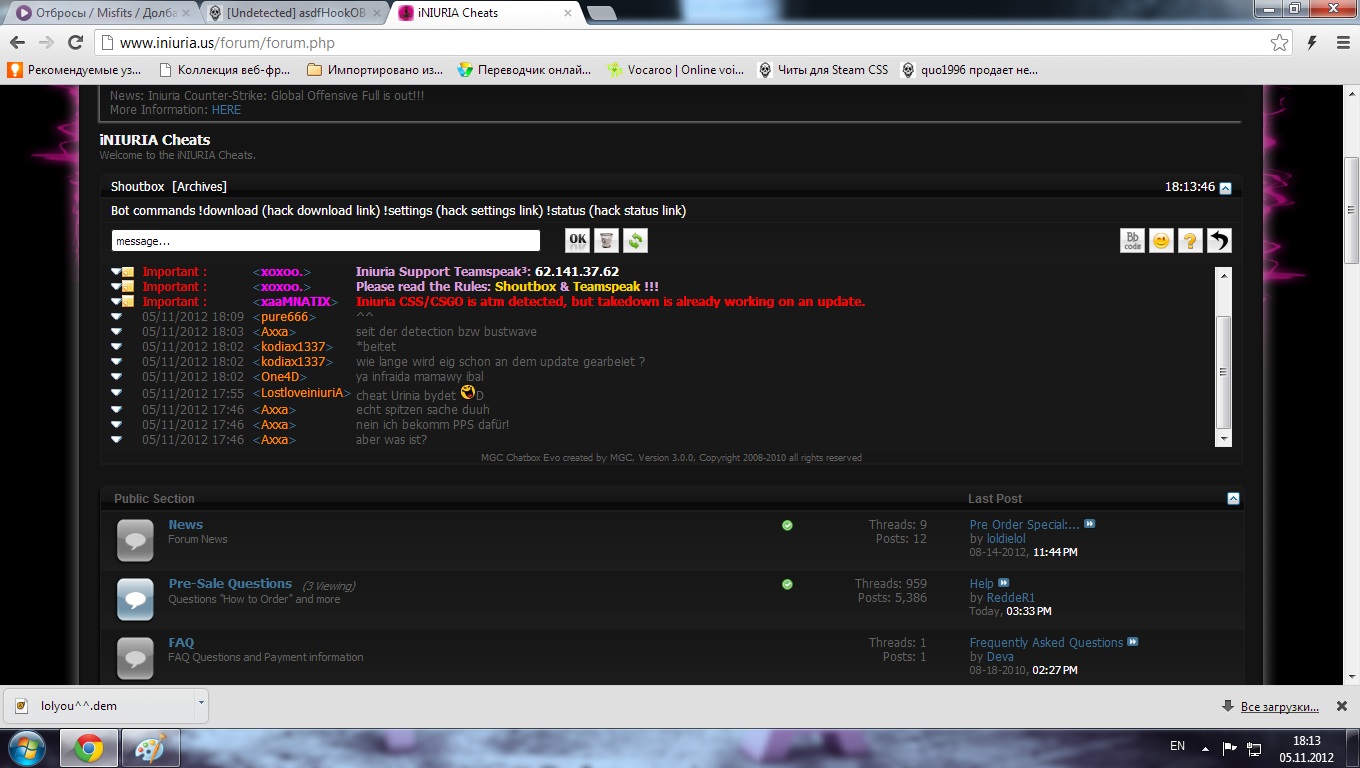
Task: Open a new browser tab
Action: pyautogui.click(x=601, y=13)
